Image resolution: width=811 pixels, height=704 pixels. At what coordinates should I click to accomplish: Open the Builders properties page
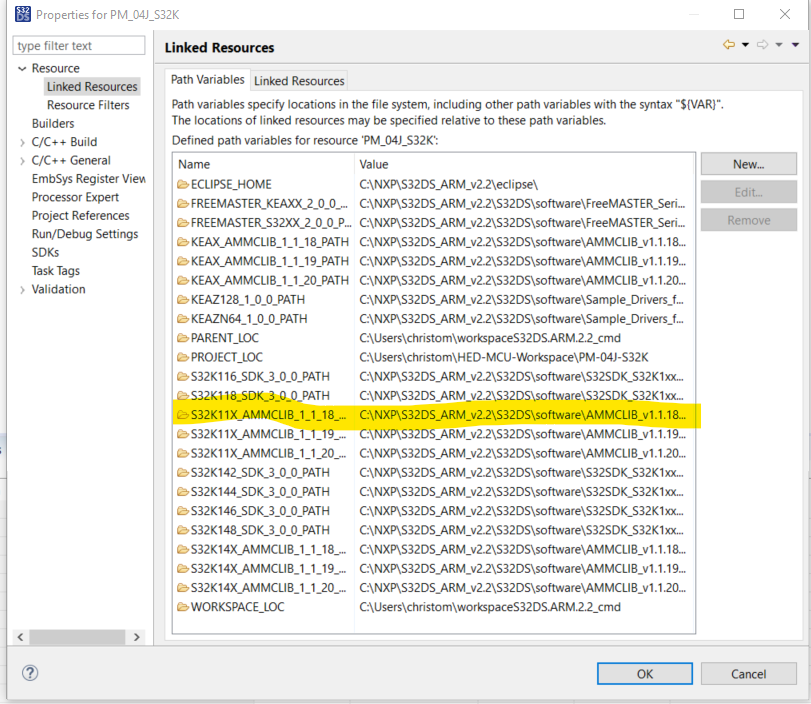pyautogui.click(x=53, y=124)
